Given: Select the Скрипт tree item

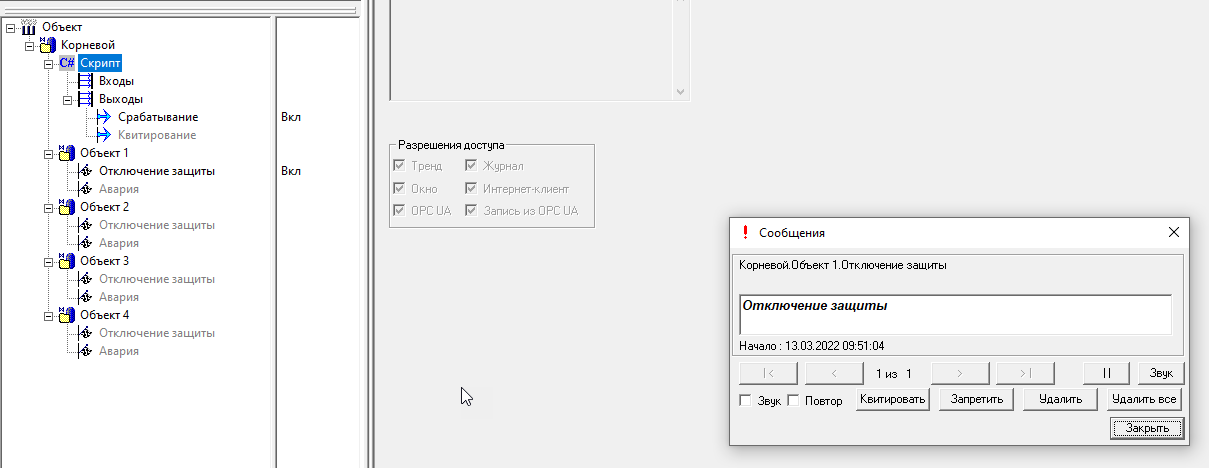Looking at the screenshot, I should [x=102, y=63].
